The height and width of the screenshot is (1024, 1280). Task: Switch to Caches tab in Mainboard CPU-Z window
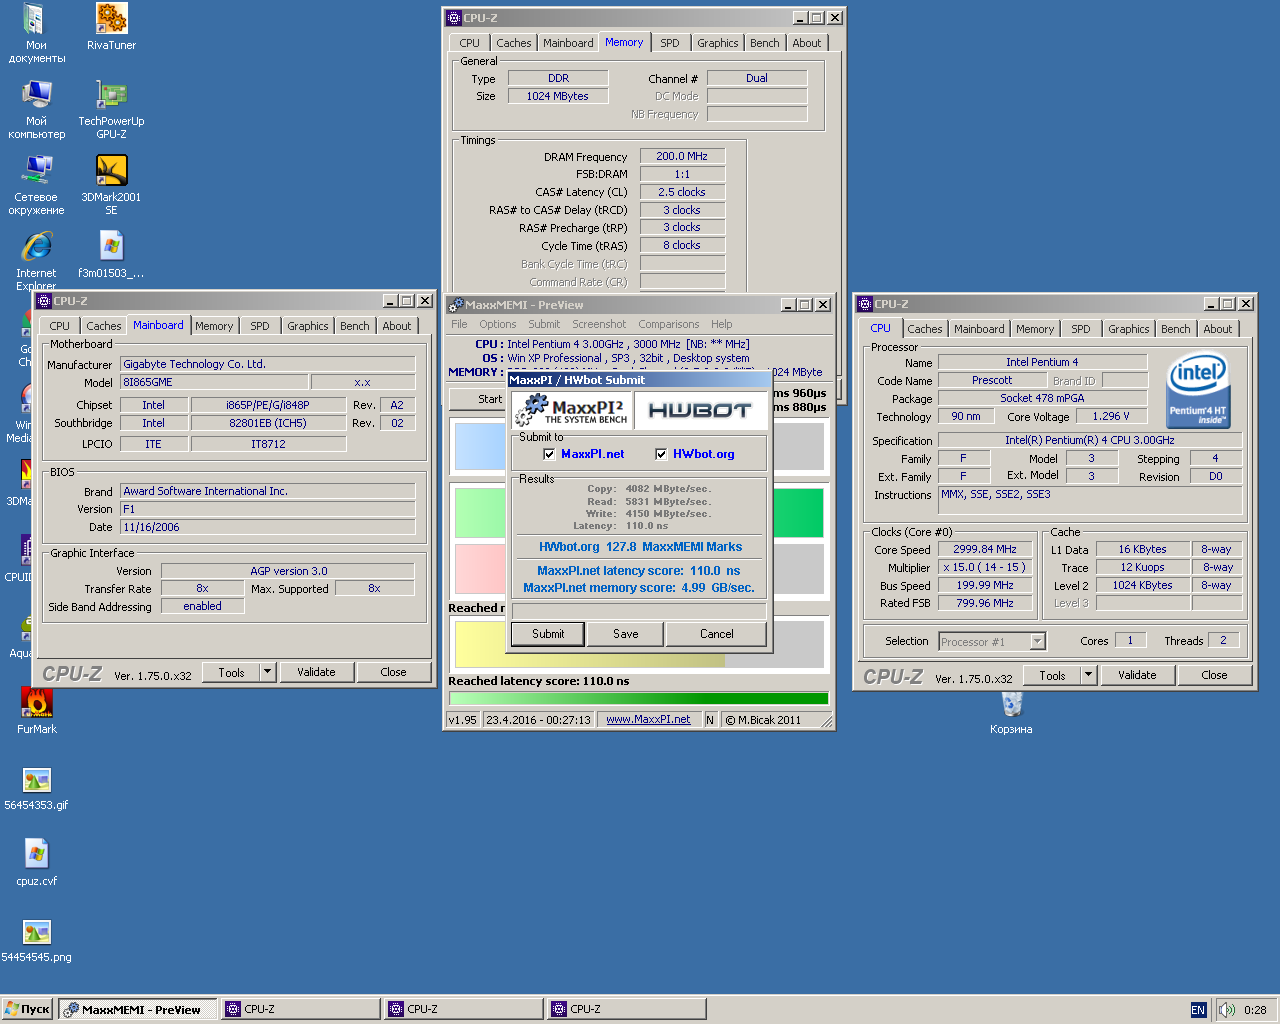(x=103, y=326)
